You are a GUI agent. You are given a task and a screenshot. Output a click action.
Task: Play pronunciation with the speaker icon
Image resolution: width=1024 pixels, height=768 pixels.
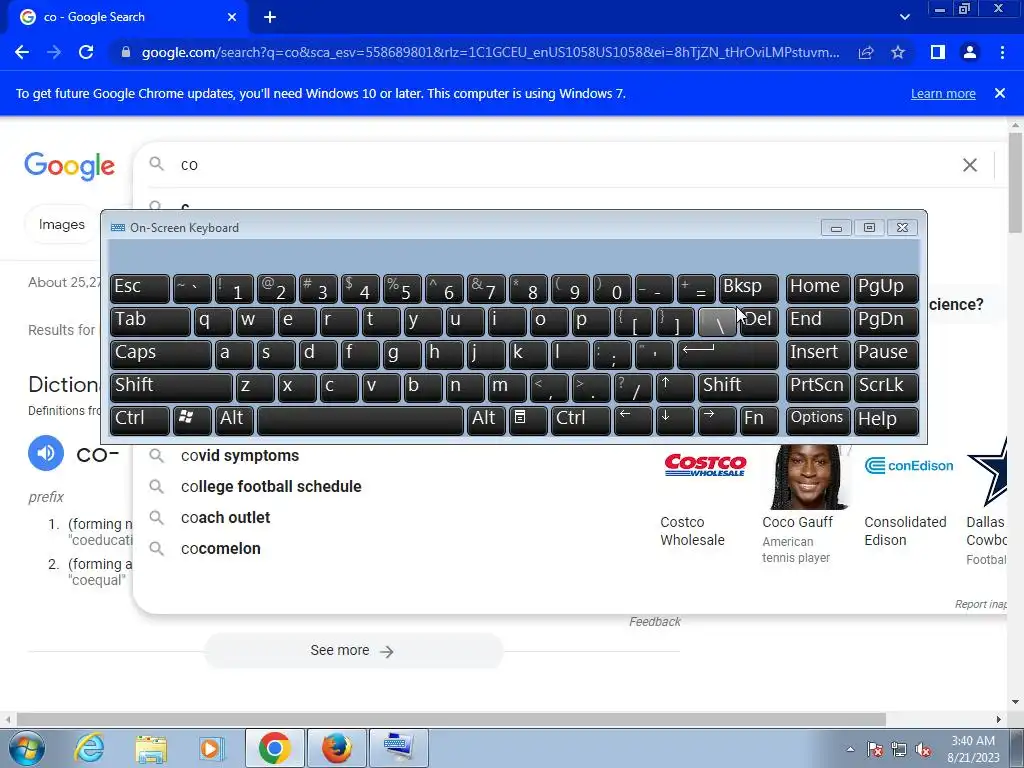tap(46, 453)
